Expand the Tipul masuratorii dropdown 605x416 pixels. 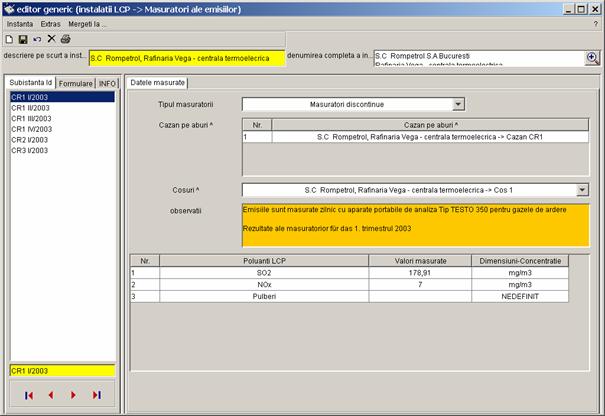(x=458, y=103)
